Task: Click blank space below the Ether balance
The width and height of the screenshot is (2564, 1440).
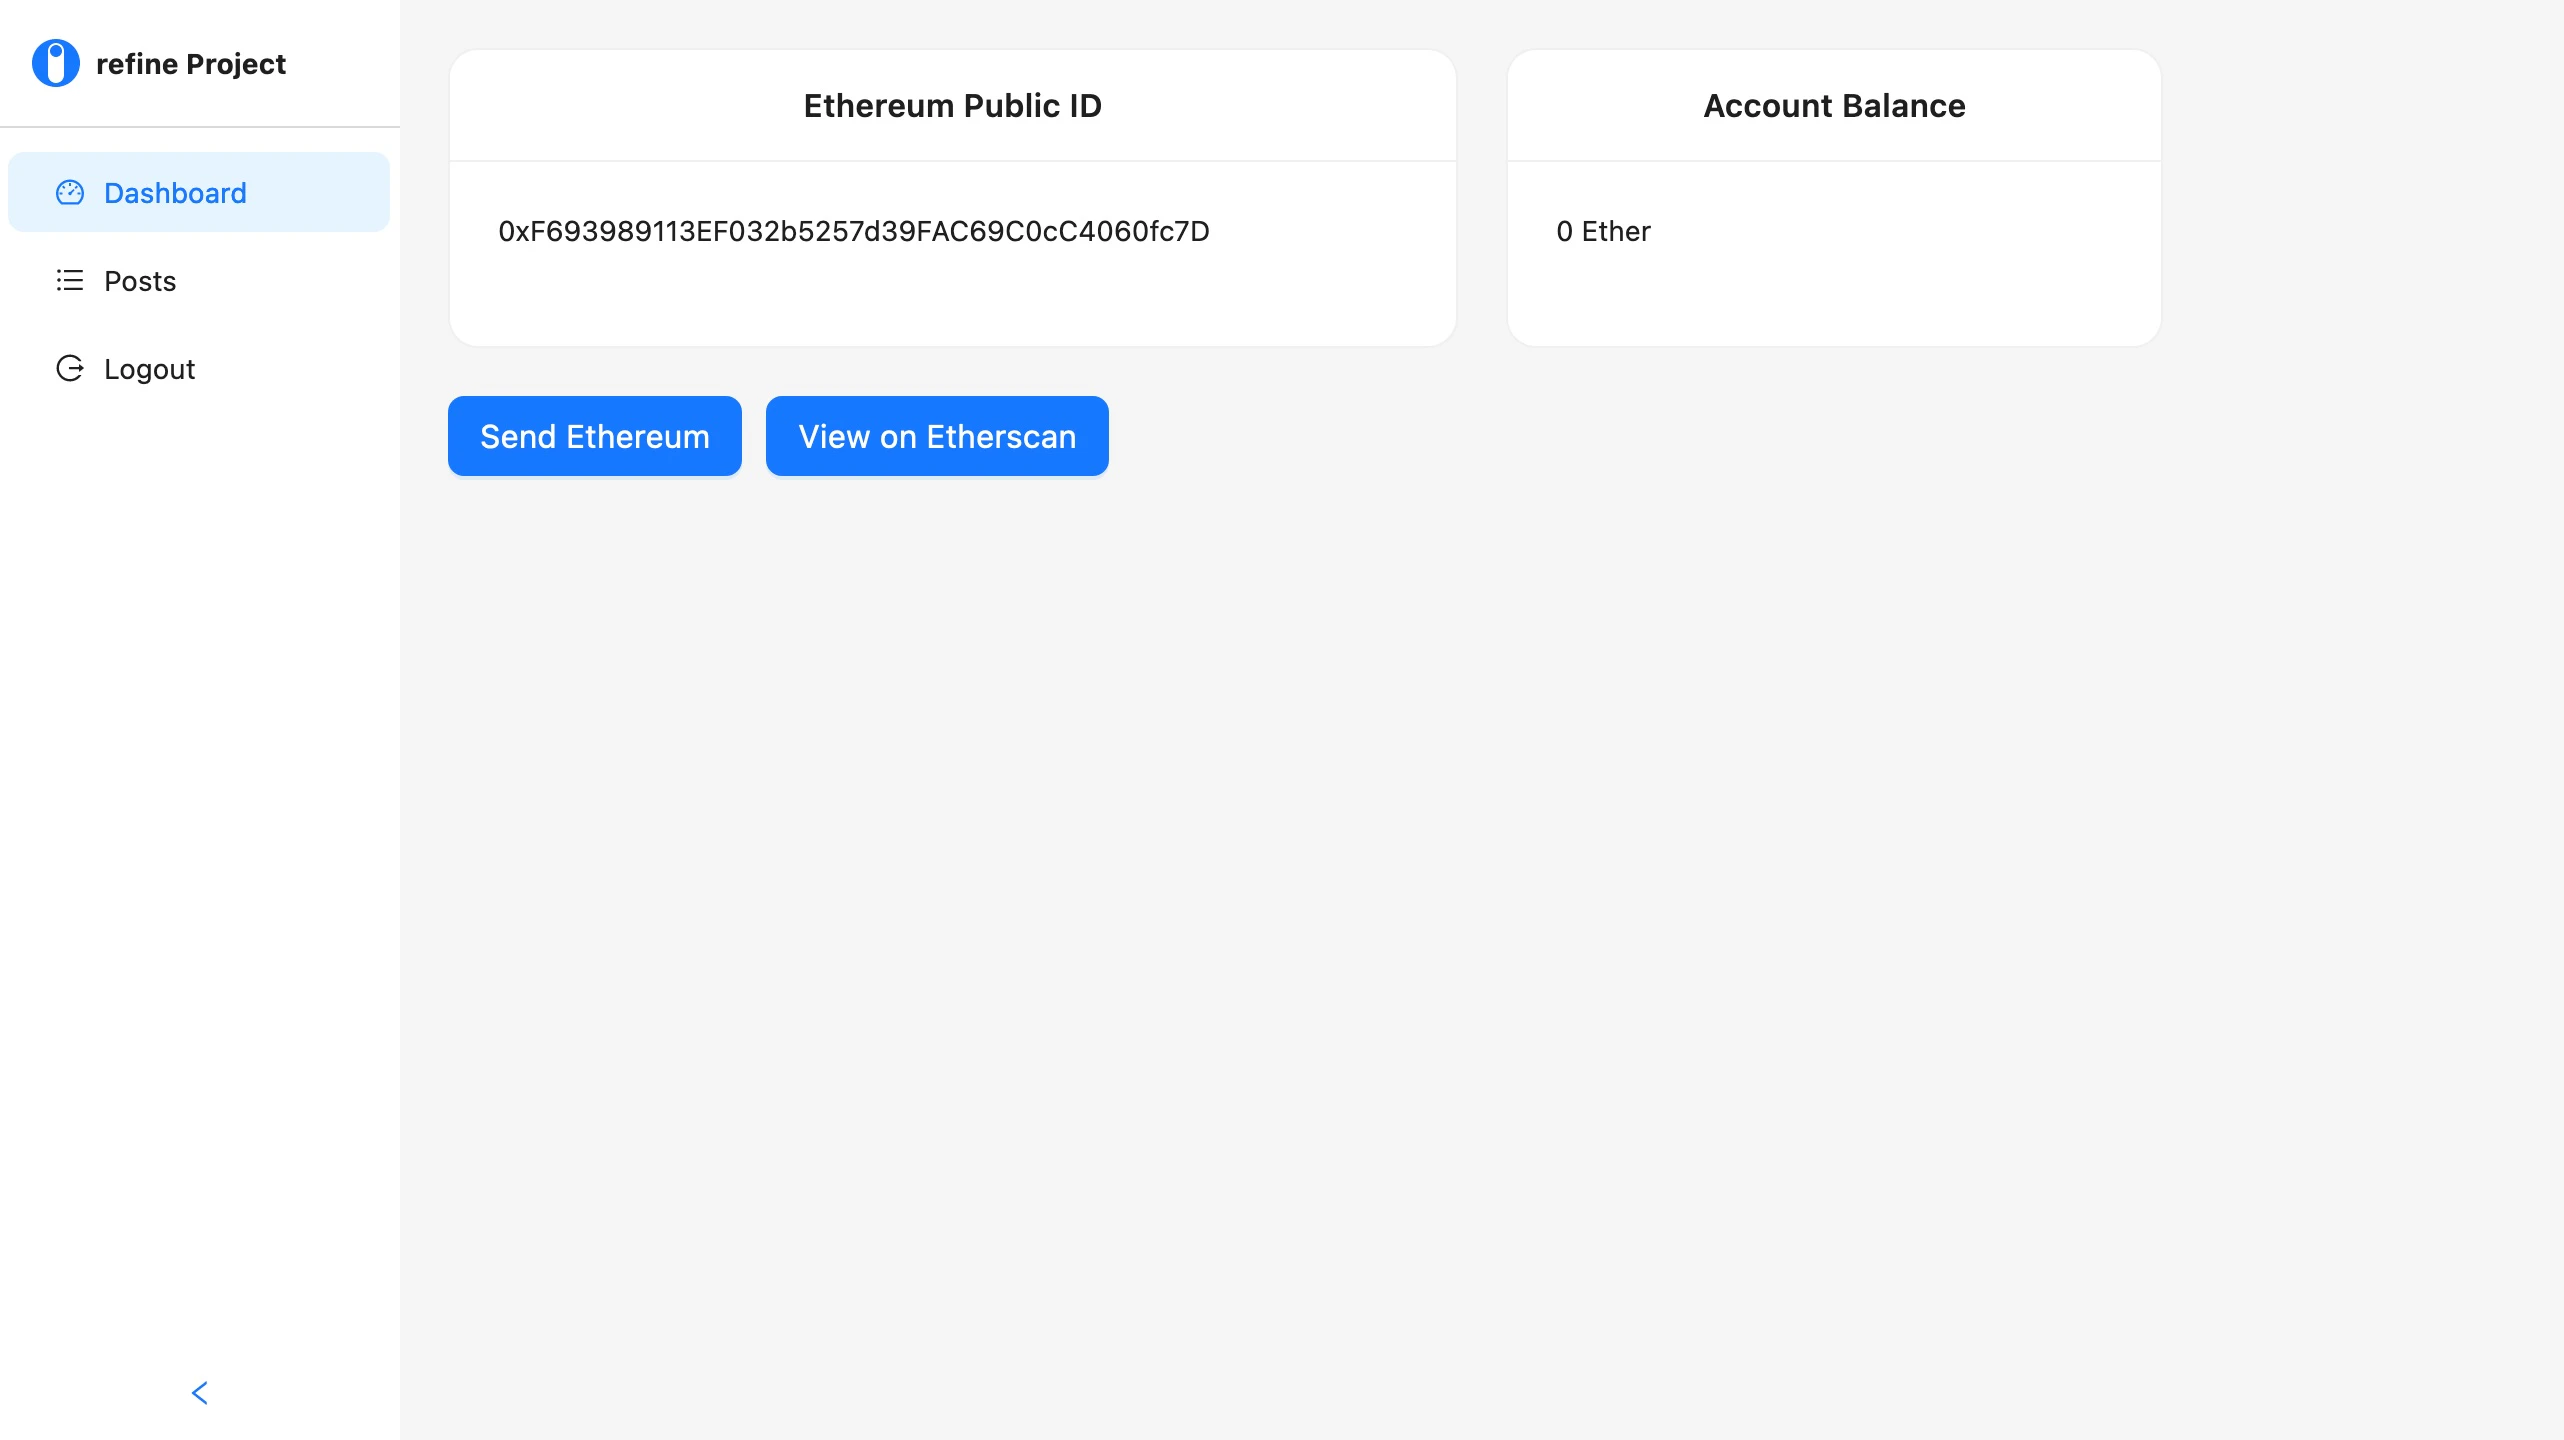Action: [x=1834, y=300]
